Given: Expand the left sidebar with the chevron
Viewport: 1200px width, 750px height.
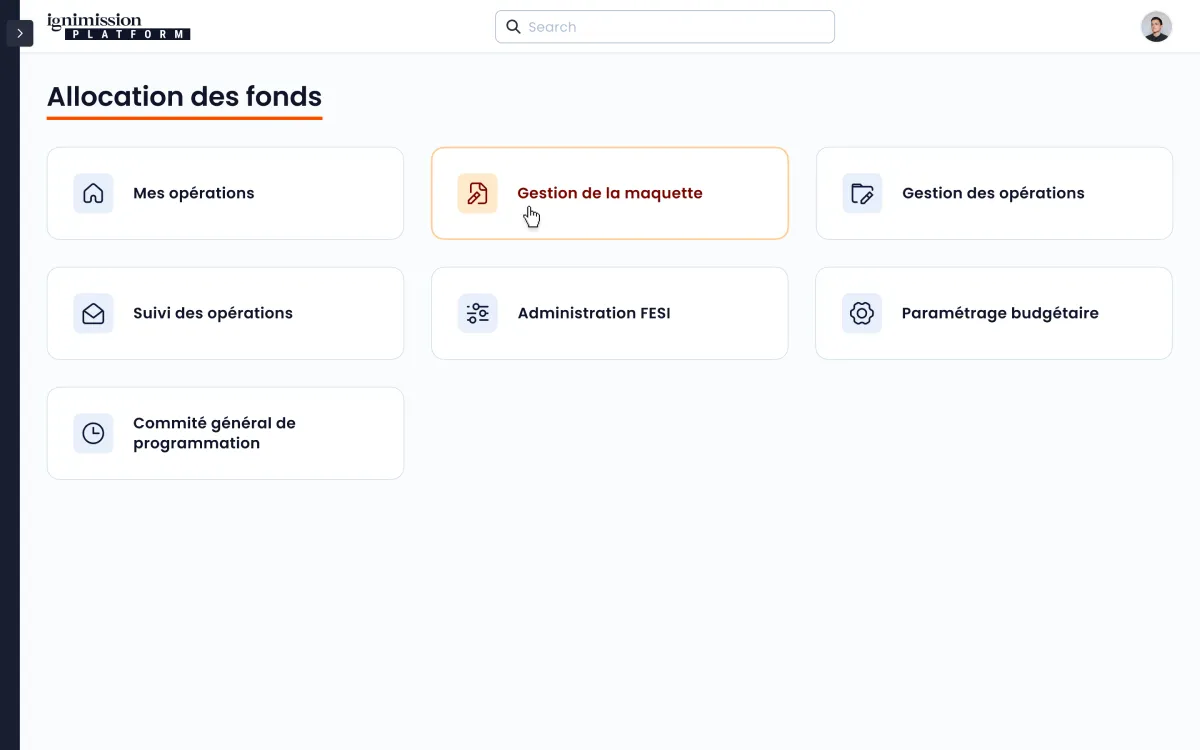Looking at the screenshot, I should pyautogui.click(x=20, y=33).
